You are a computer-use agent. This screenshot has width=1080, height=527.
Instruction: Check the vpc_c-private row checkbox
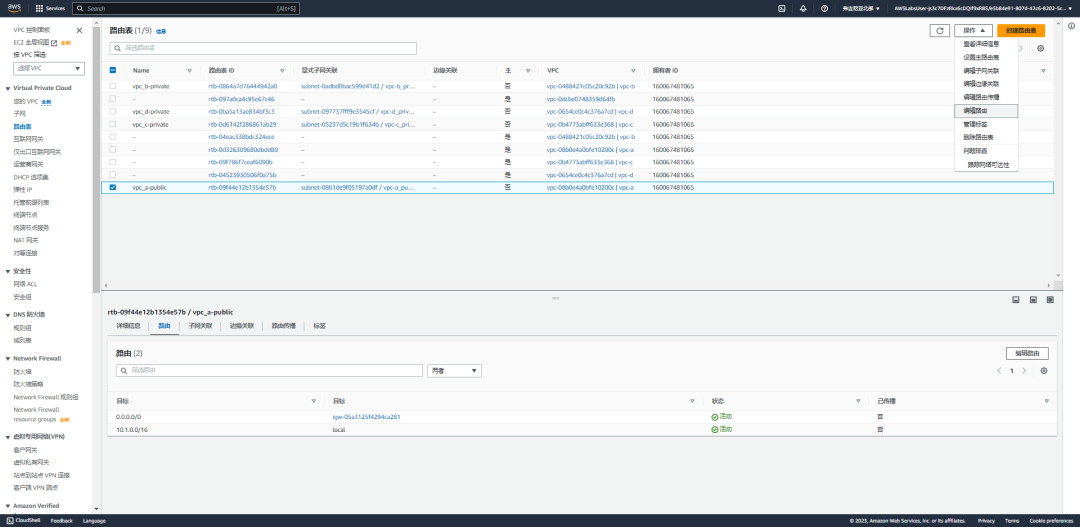click(x=113, y=124)
